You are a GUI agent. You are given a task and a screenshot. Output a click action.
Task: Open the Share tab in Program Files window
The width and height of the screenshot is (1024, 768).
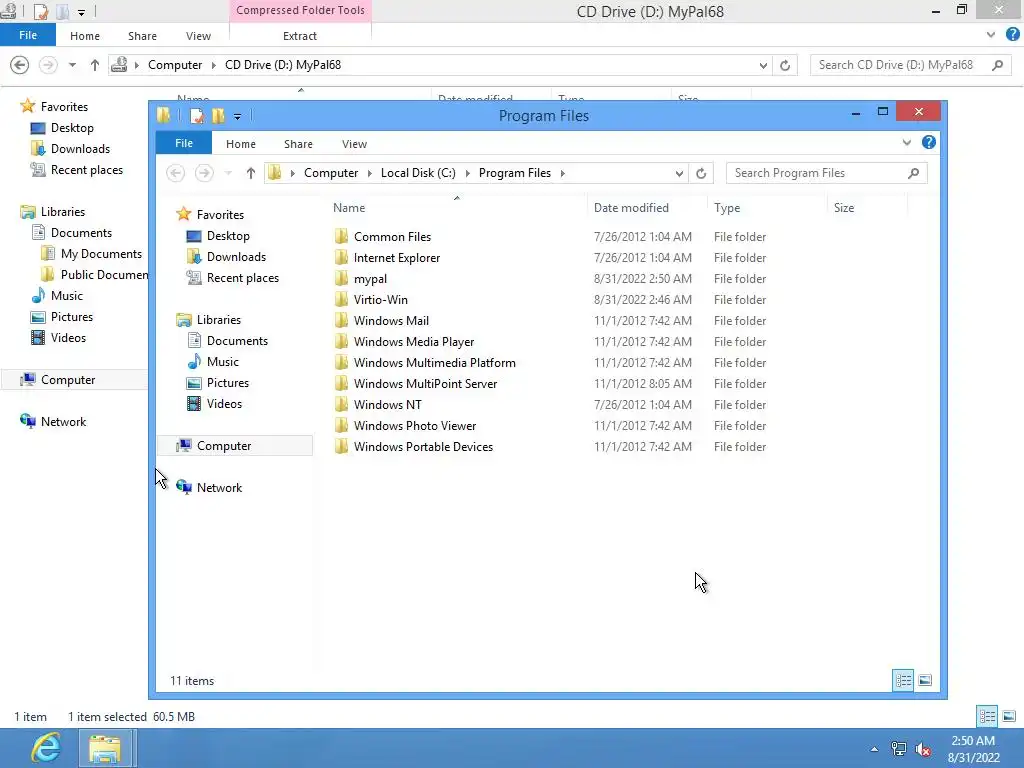(298, 144)
